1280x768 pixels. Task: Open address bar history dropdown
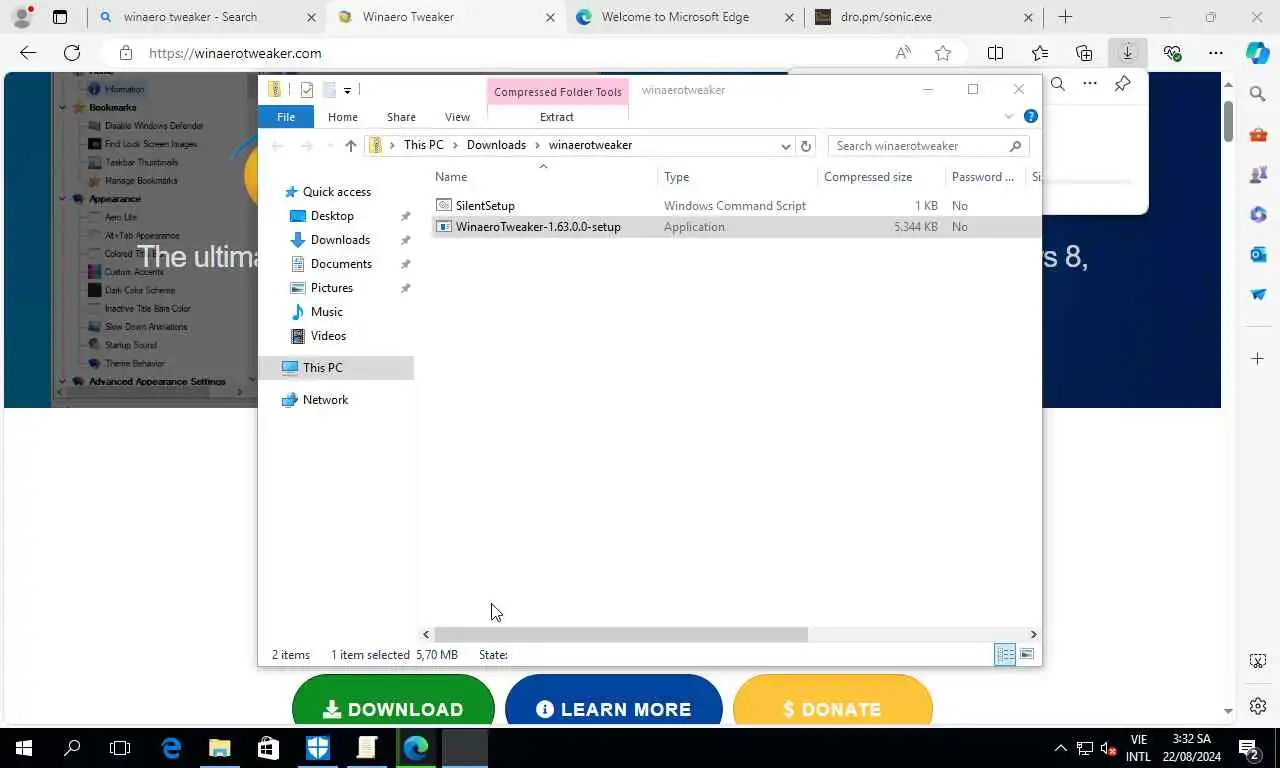(x=786, y=145)
